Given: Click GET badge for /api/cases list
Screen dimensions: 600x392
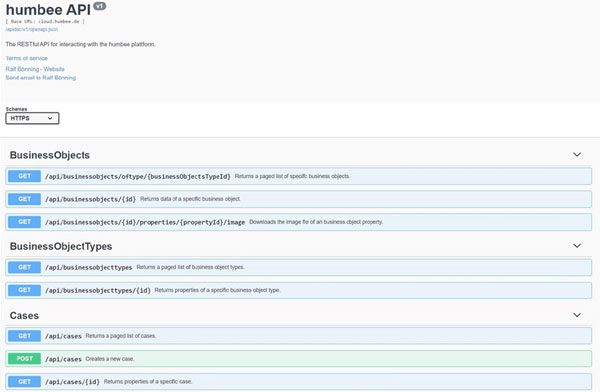Looking at the screenshot, I should click(24, 336).
